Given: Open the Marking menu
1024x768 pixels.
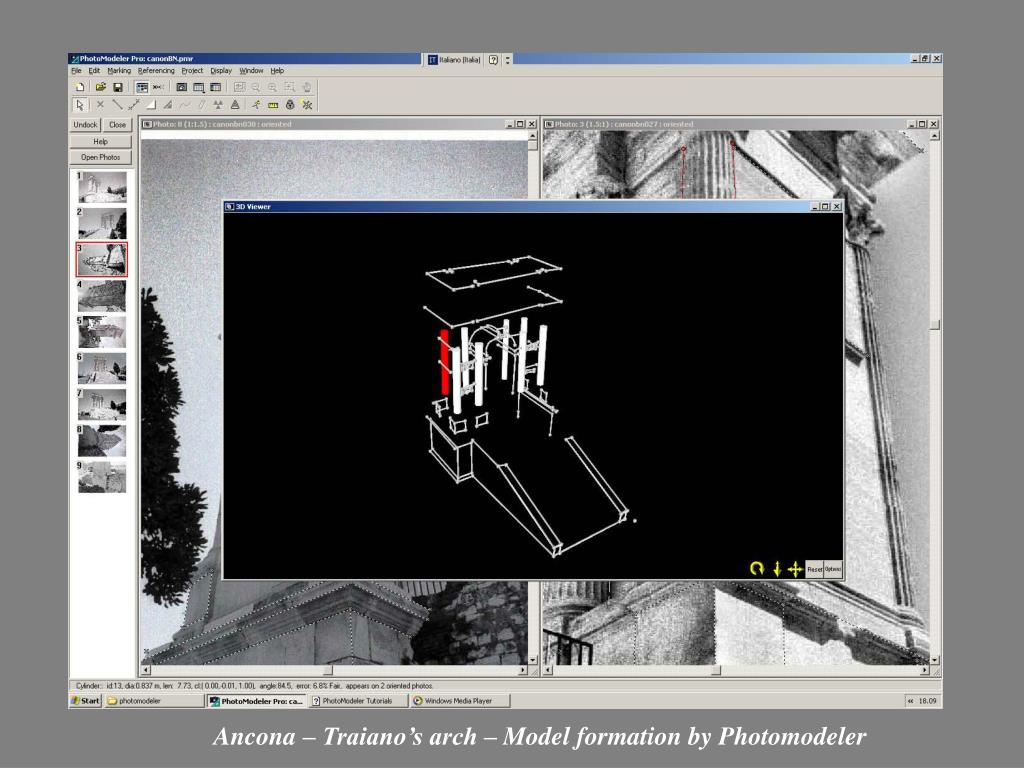Looking at the screenshot, I should pos(119,71).
